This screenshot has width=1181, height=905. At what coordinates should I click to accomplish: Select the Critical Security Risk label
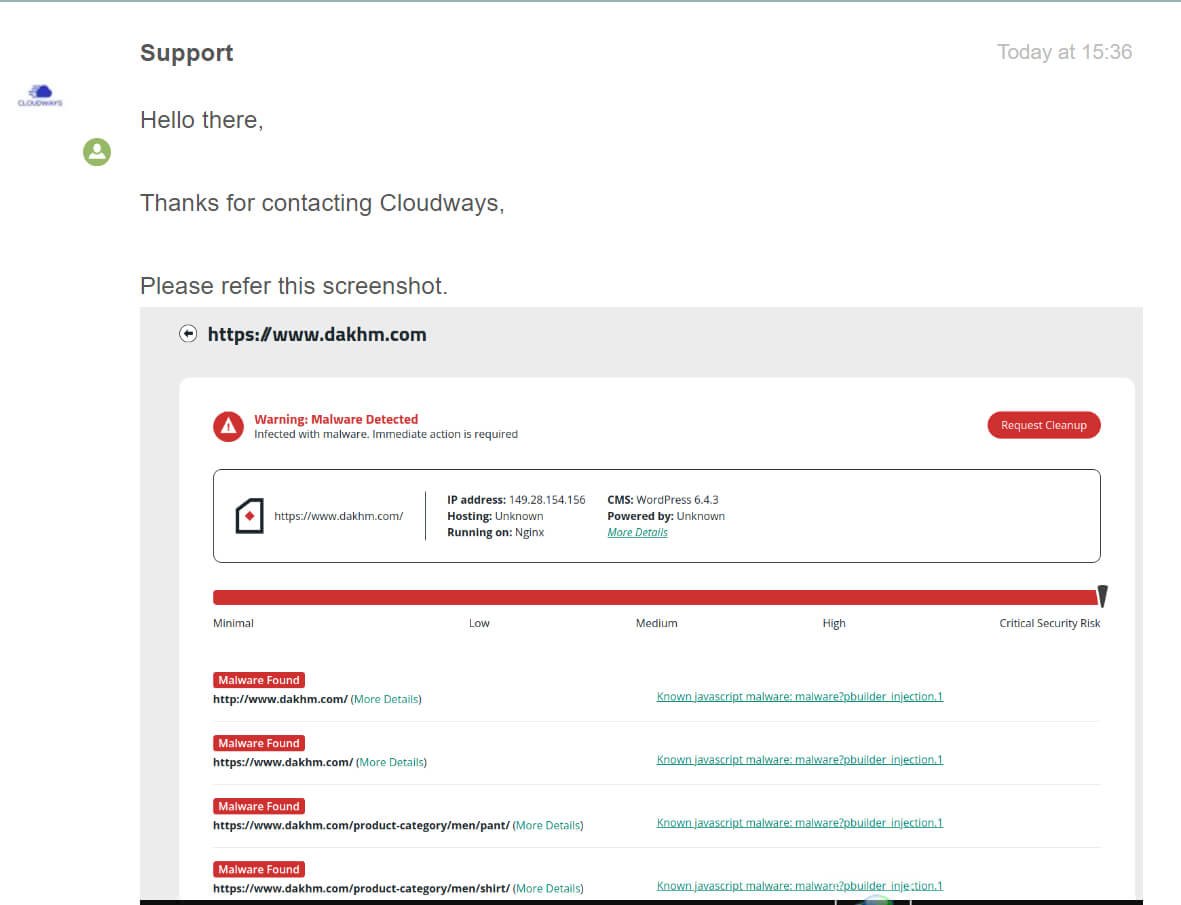pyautogui.click(x=1049, y=622)
